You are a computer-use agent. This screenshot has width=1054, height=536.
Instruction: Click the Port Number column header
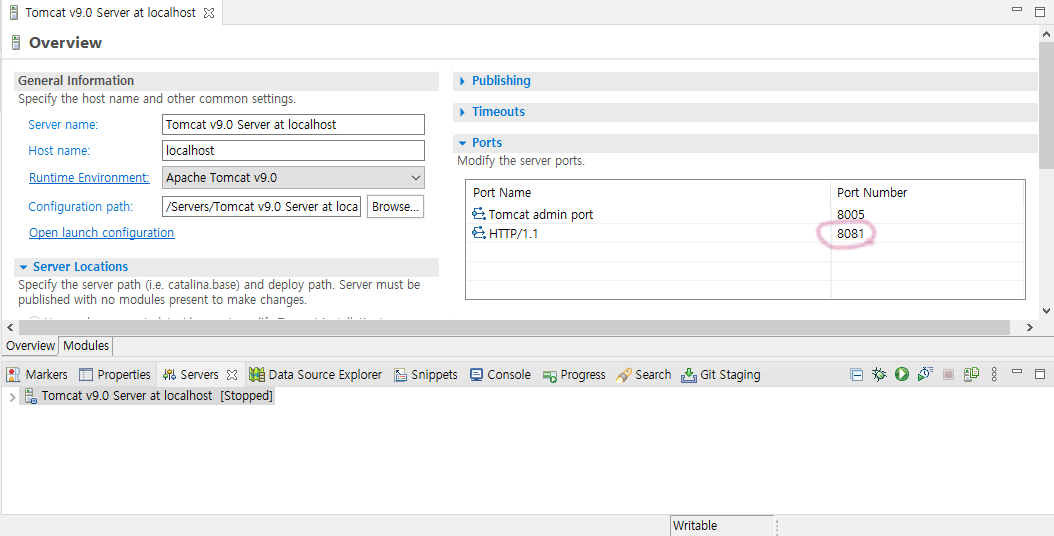pos(928,192)
